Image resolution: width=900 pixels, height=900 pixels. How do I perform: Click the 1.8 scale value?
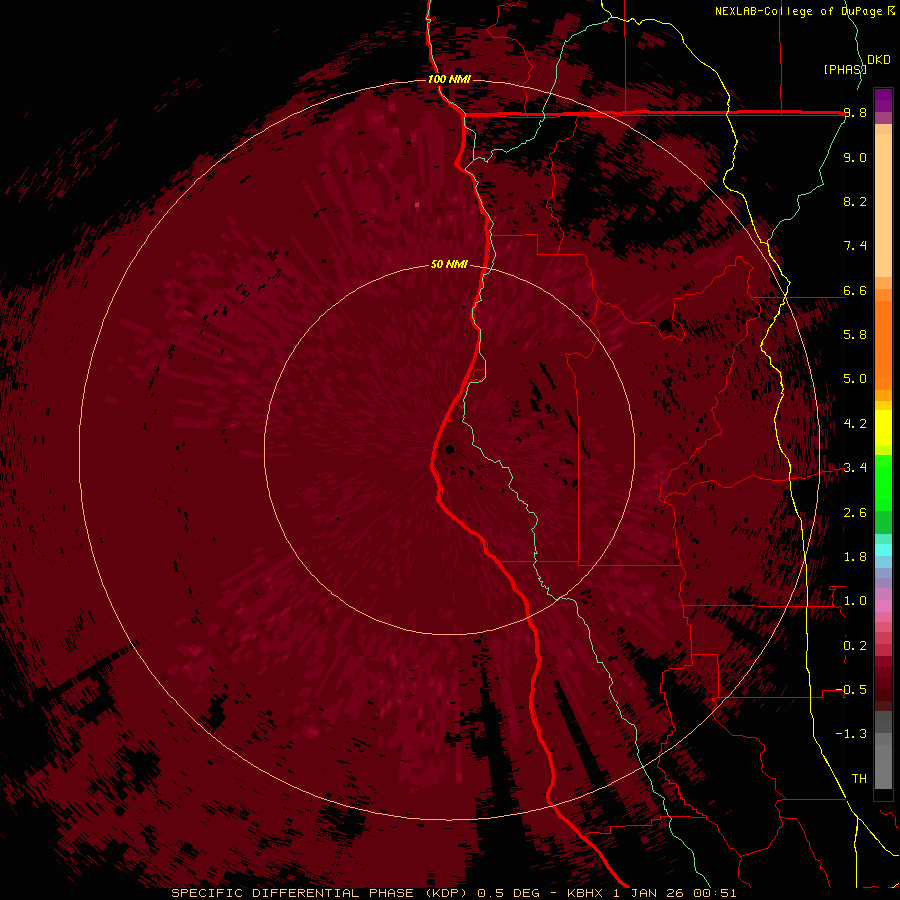pyautogui.click(x=855, y=556)
